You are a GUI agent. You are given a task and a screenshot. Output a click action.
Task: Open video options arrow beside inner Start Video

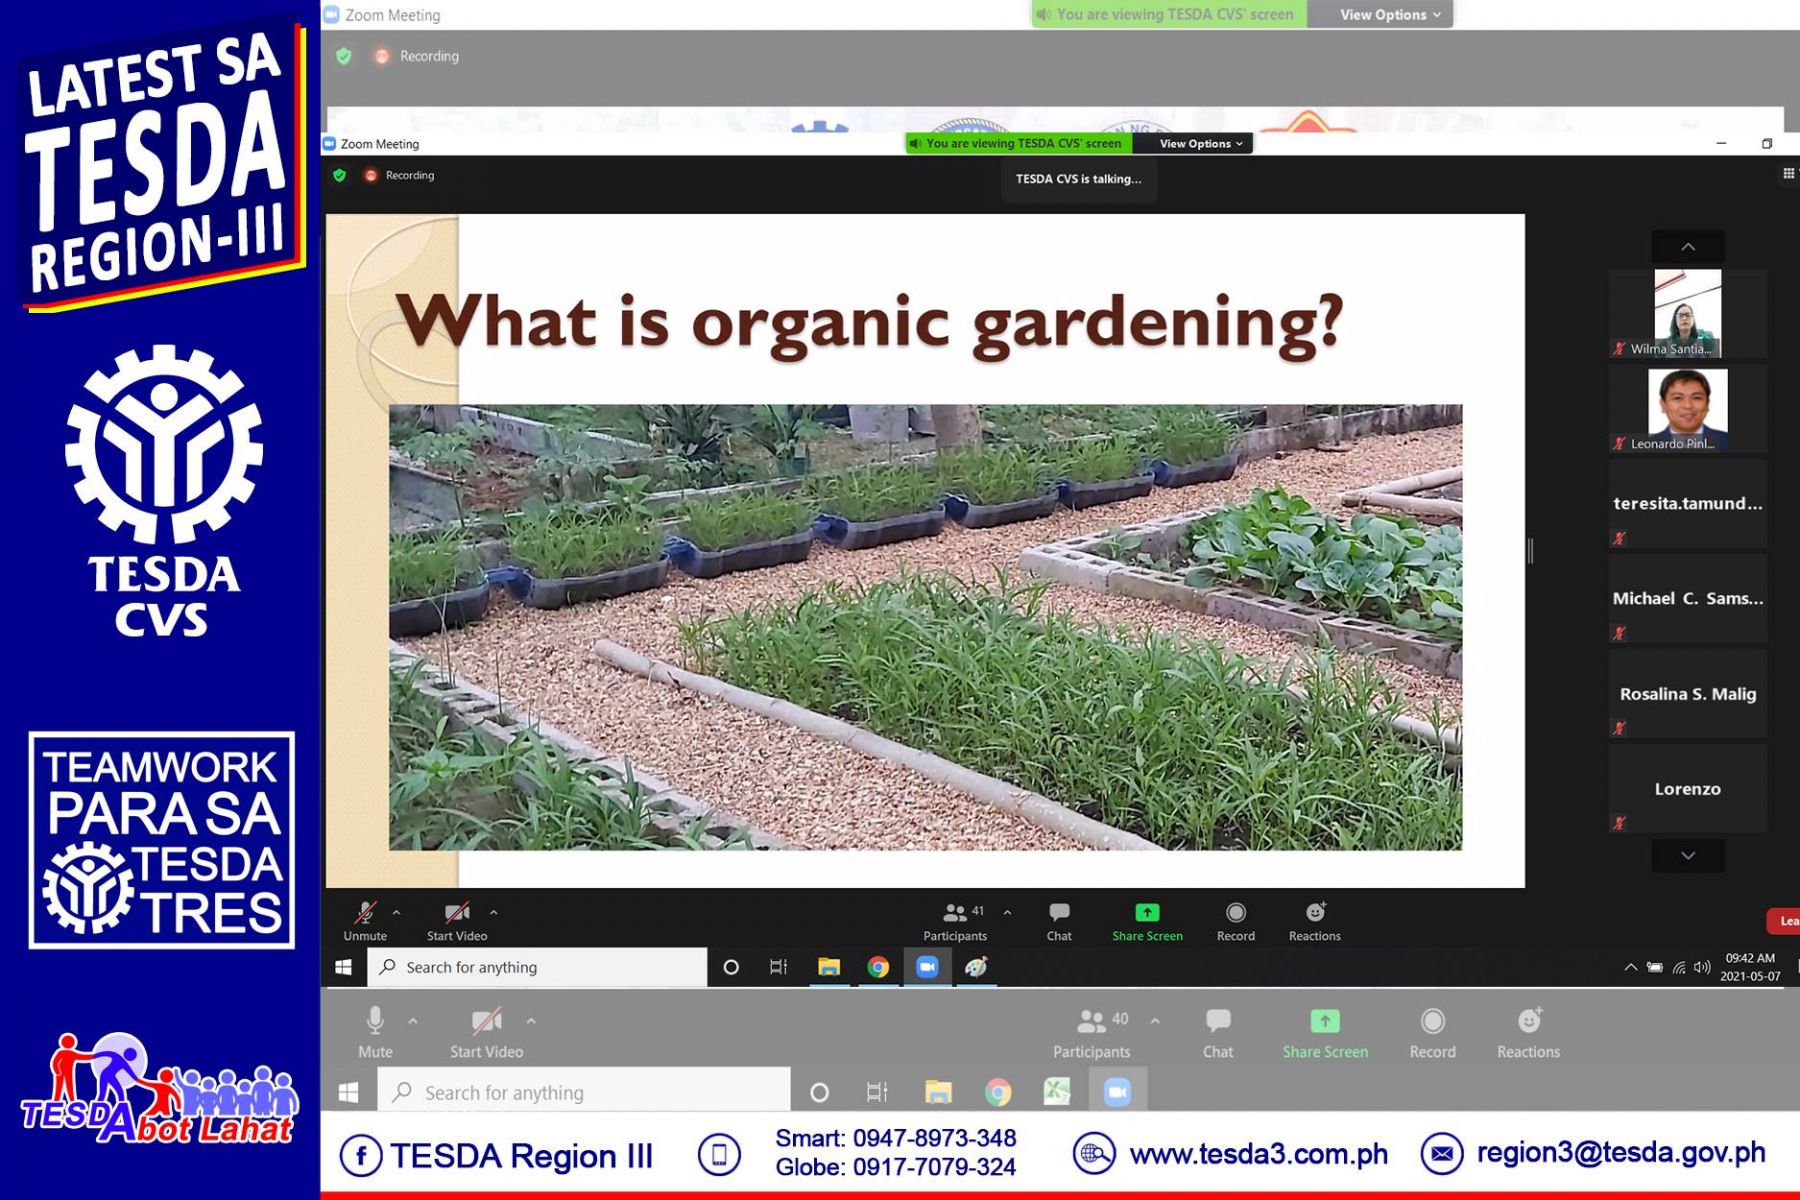[494, 912]
